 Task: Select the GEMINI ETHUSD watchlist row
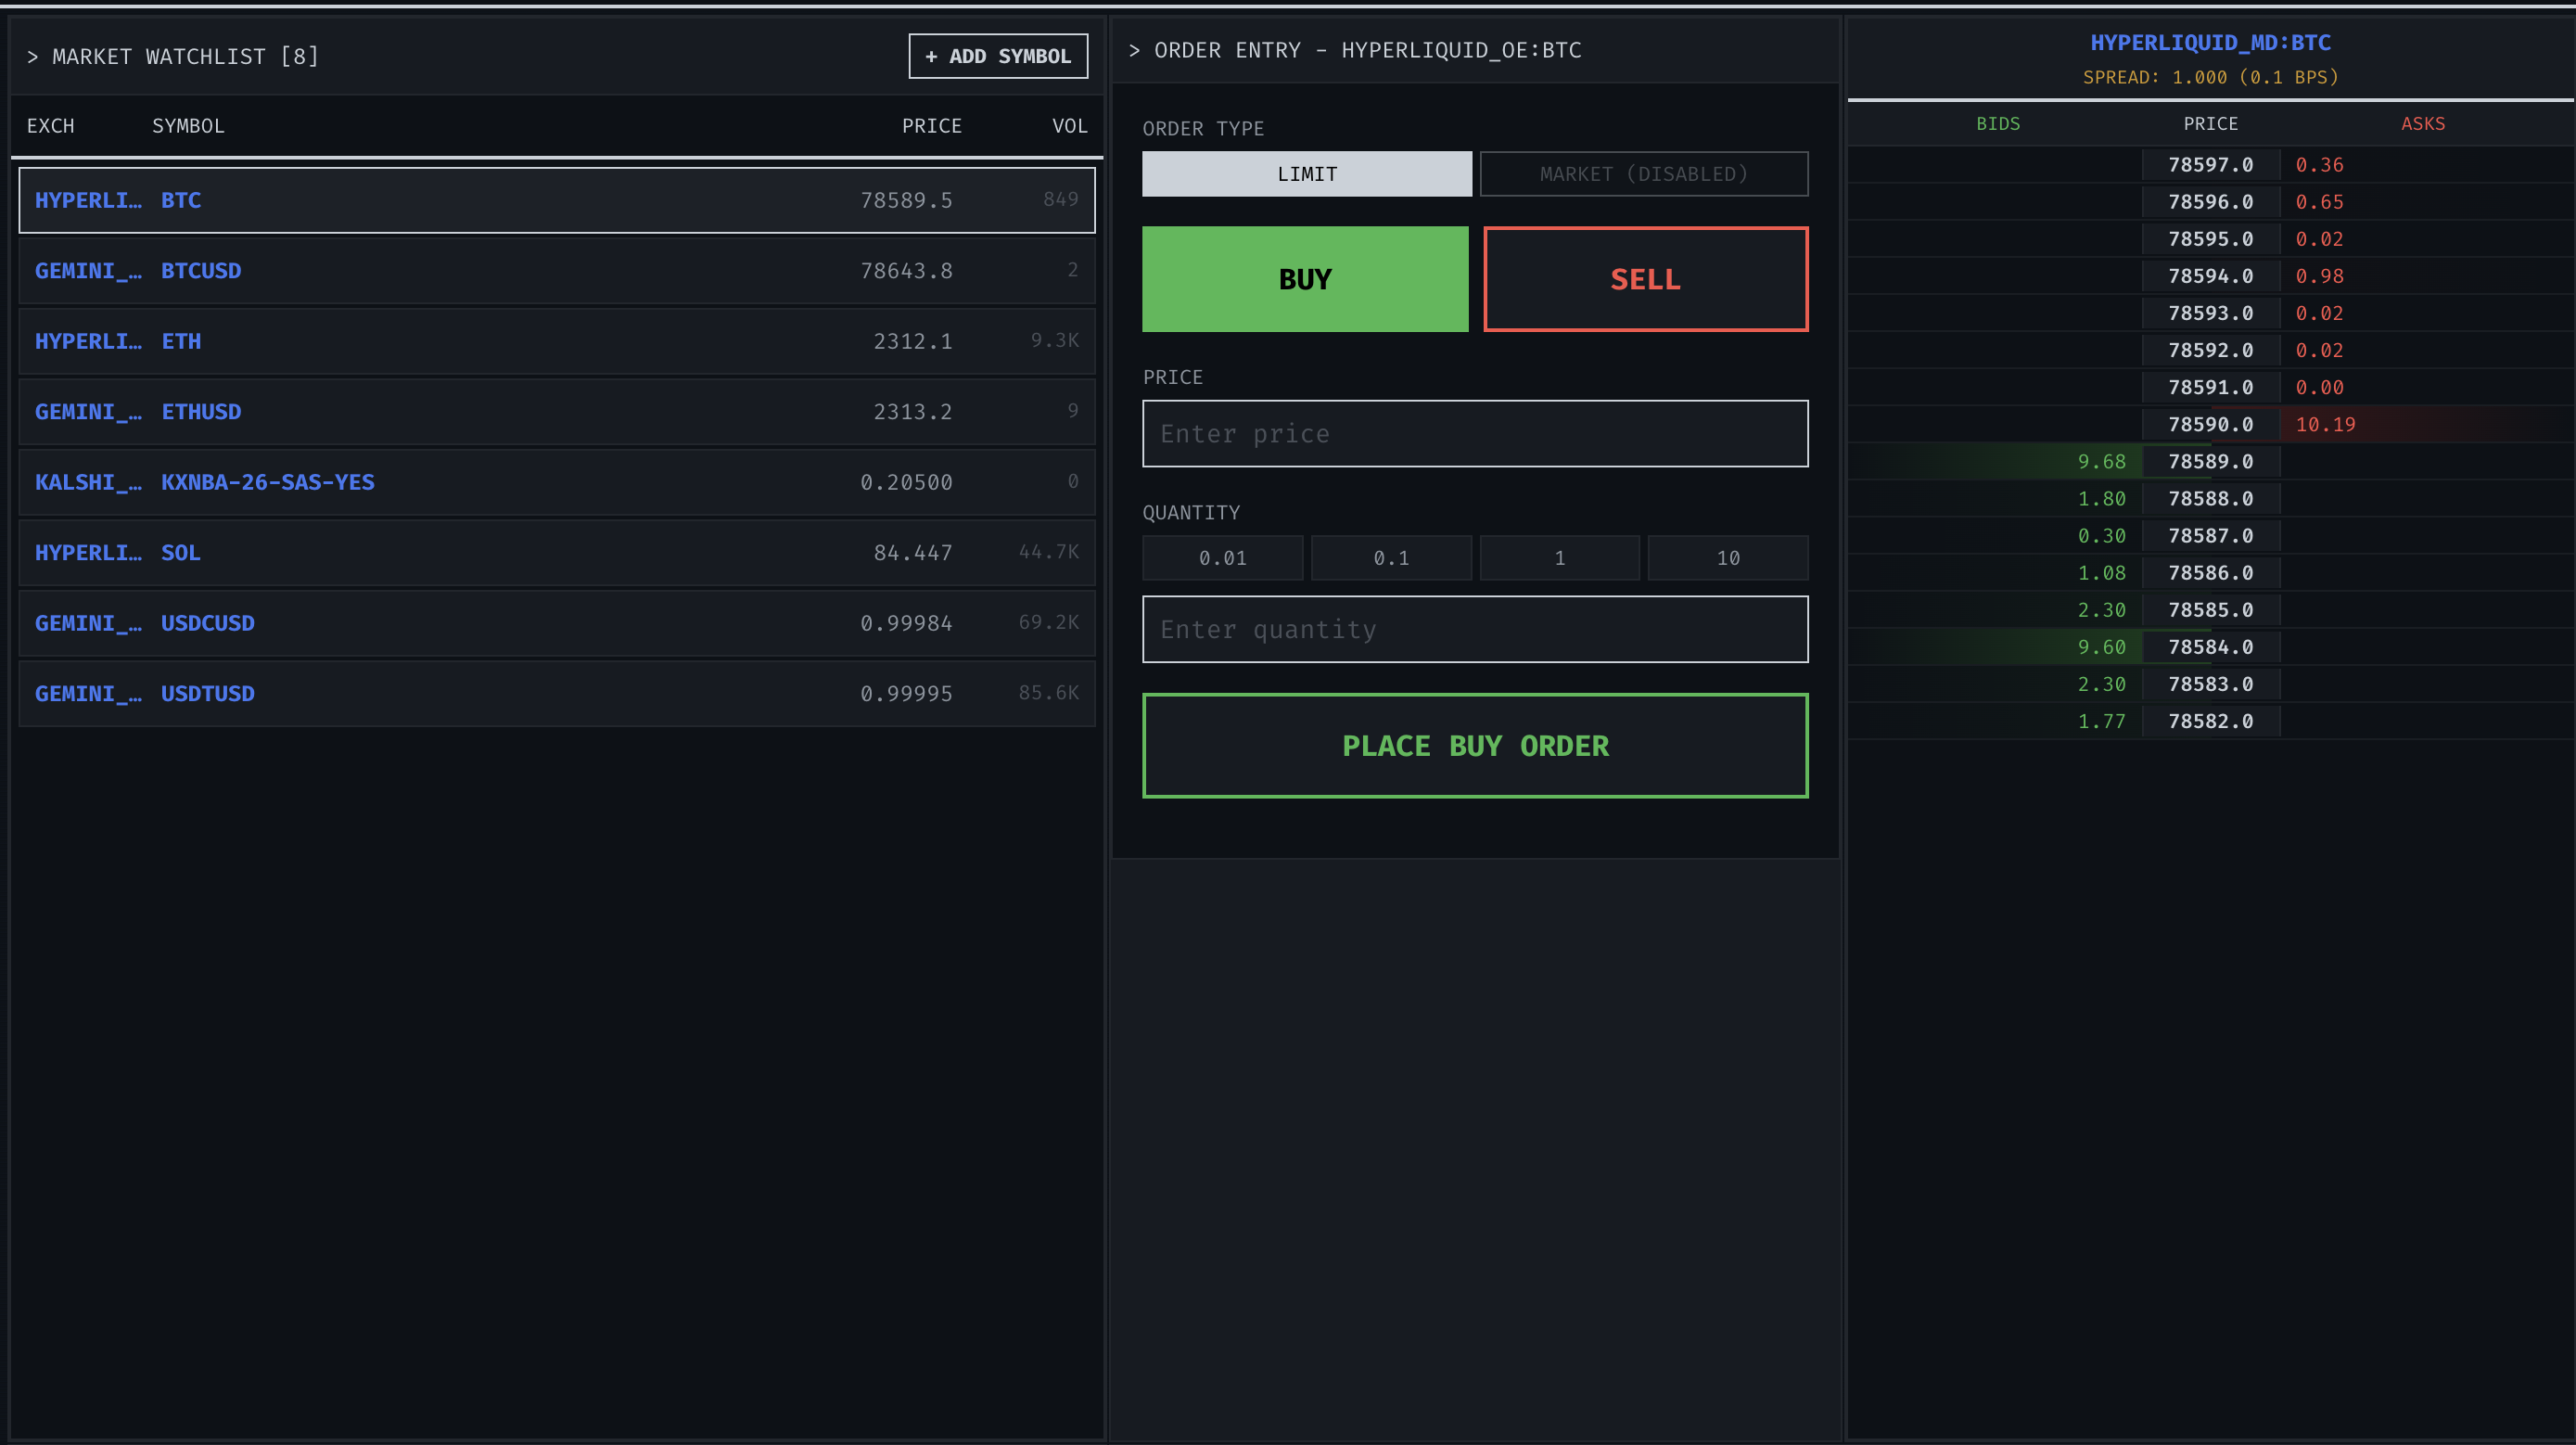coord(557,412)
